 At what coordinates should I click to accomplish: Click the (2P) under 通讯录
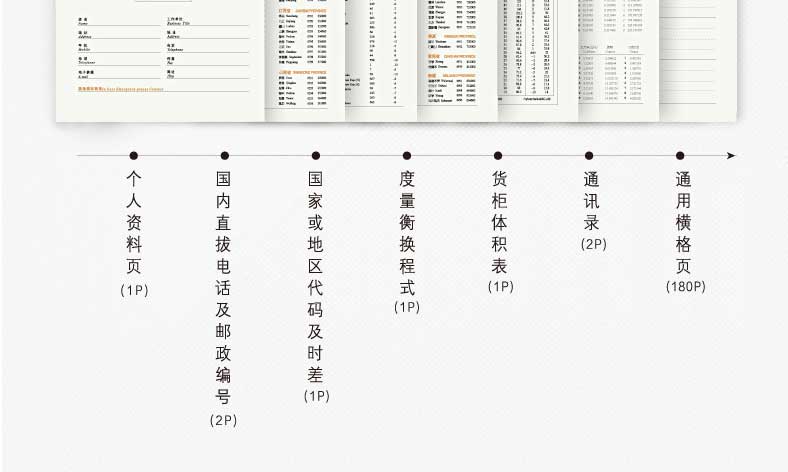pyautogui.click(x=593, y=244)
